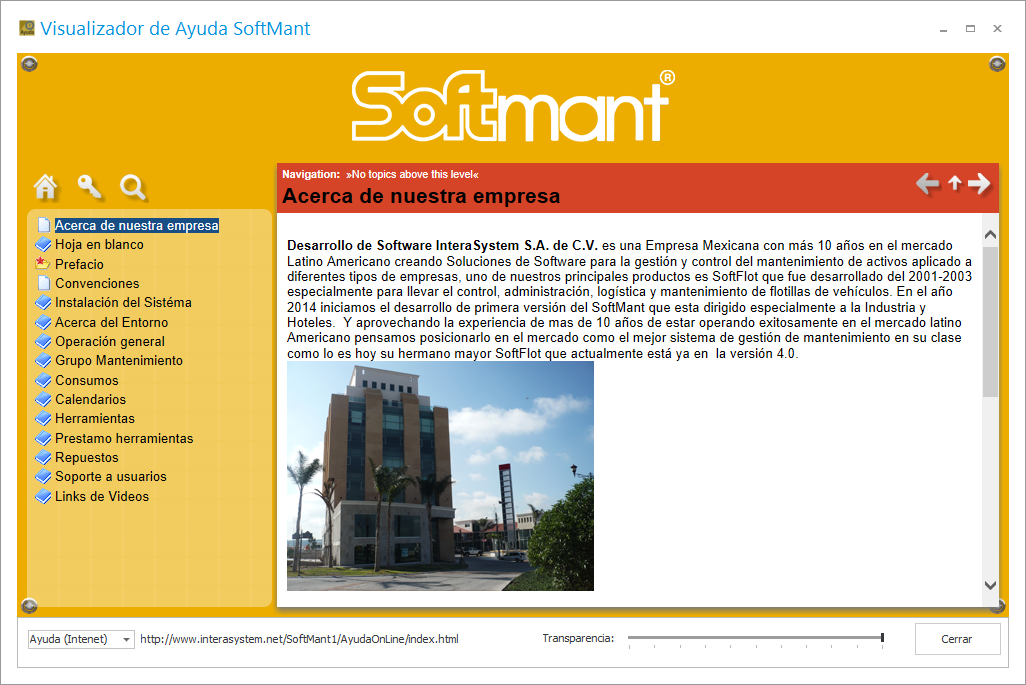Image resolution: width=1026 pixels, height=685 pixels.
Task: Go to next topic with right arrow
Action: click(x=979, y=183)
